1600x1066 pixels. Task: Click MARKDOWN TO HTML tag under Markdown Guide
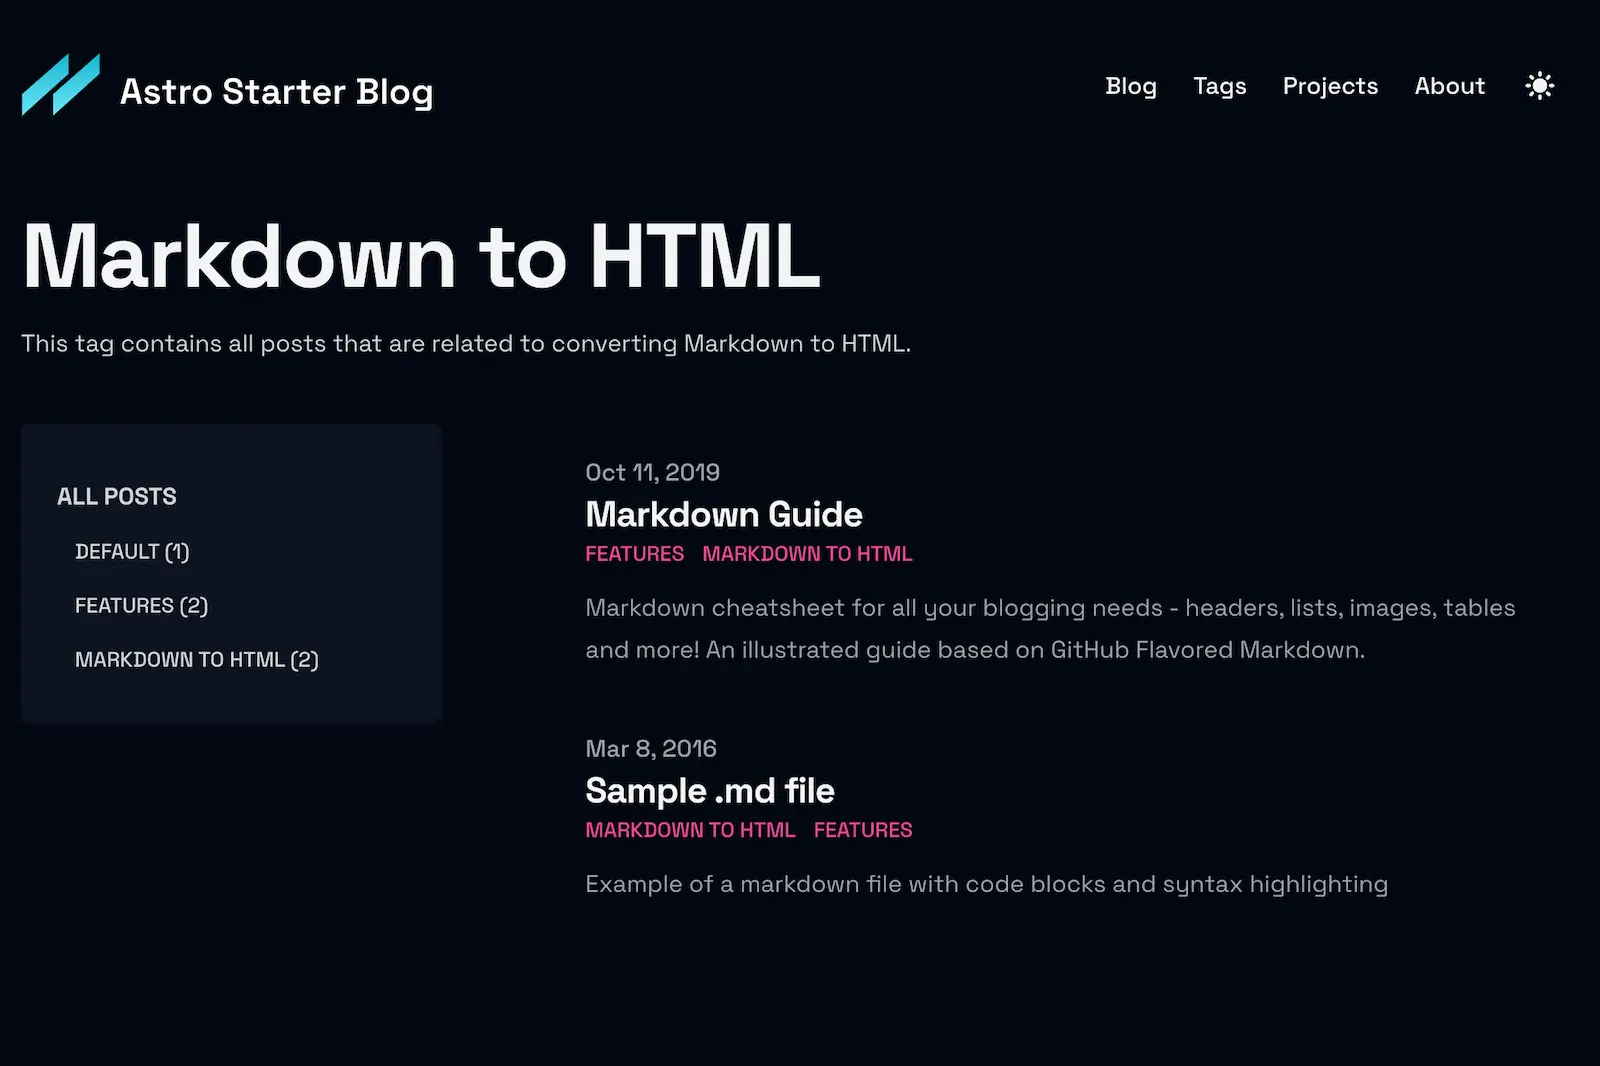pyautogui.click(x=807, y=553)
